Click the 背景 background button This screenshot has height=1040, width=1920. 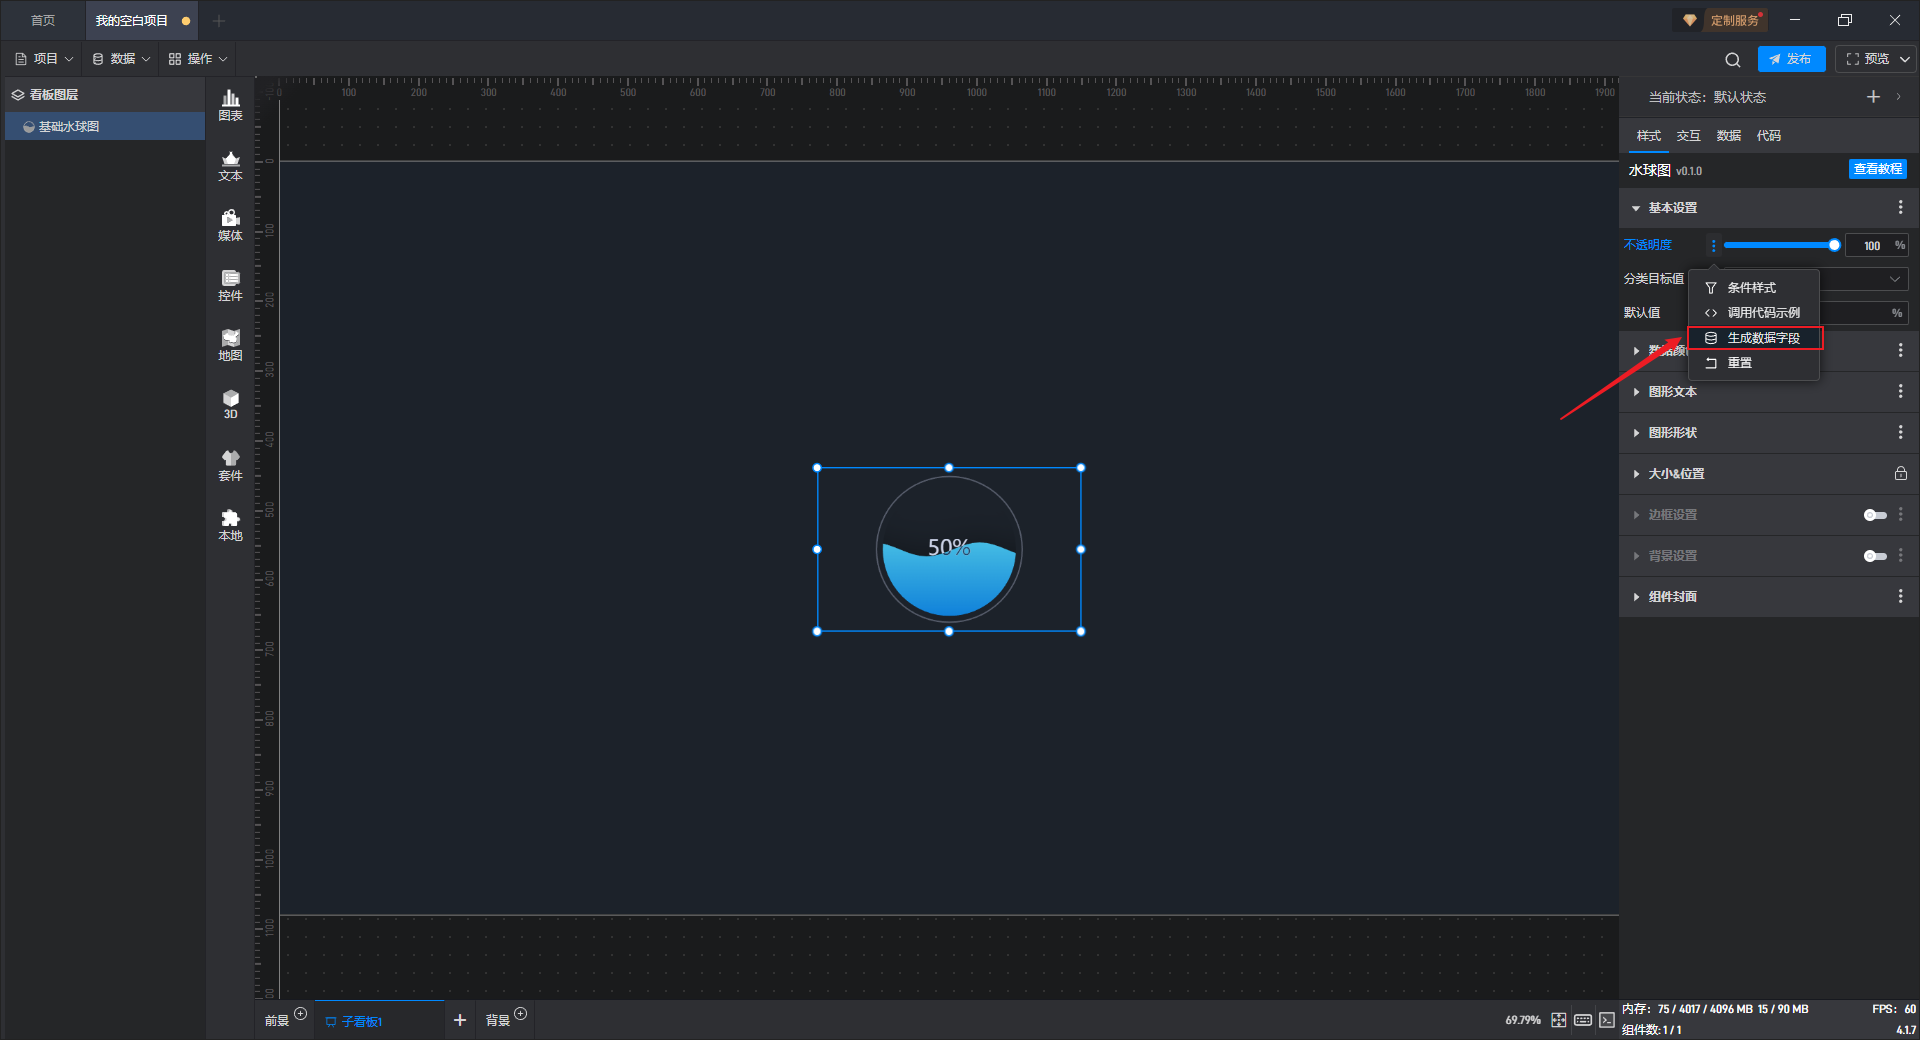497,1021
